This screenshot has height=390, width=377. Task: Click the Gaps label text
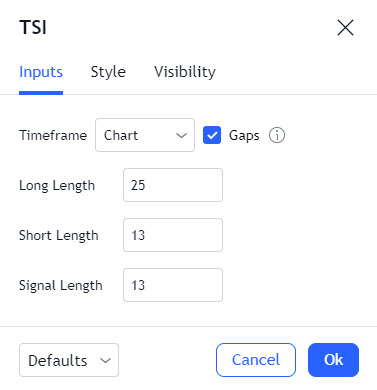tap(244, 136)
